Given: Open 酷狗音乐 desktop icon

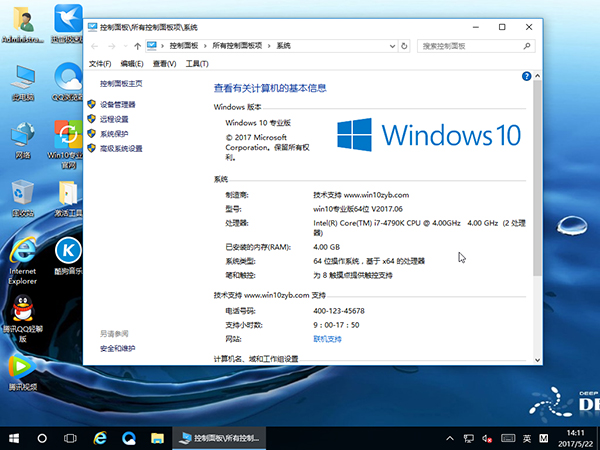Looking at the screenshot, I should point(67,256).
